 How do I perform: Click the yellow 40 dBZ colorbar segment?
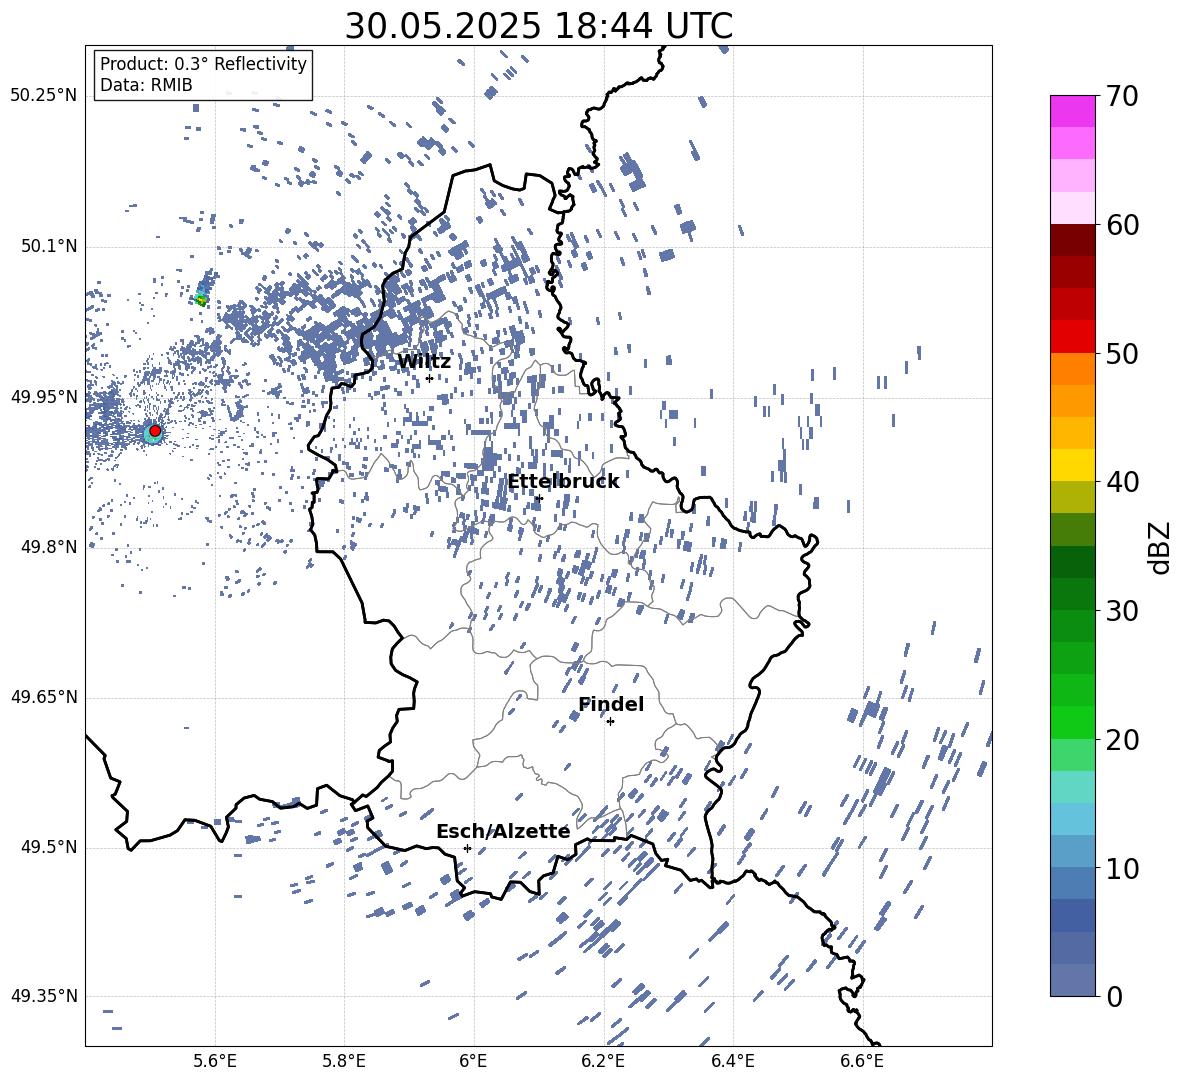pyautogui.click(x=1073, y=465)
